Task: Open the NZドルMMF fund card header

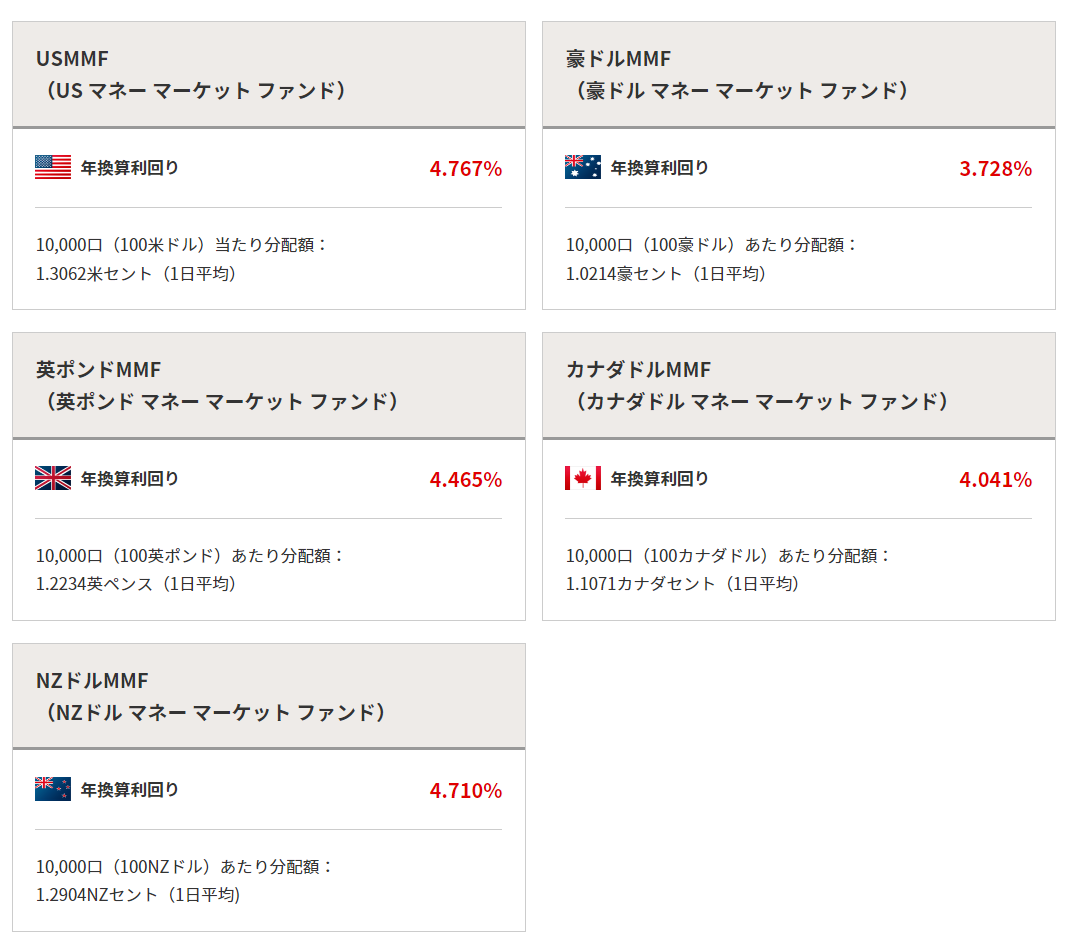Action: (x=268, y=697)
